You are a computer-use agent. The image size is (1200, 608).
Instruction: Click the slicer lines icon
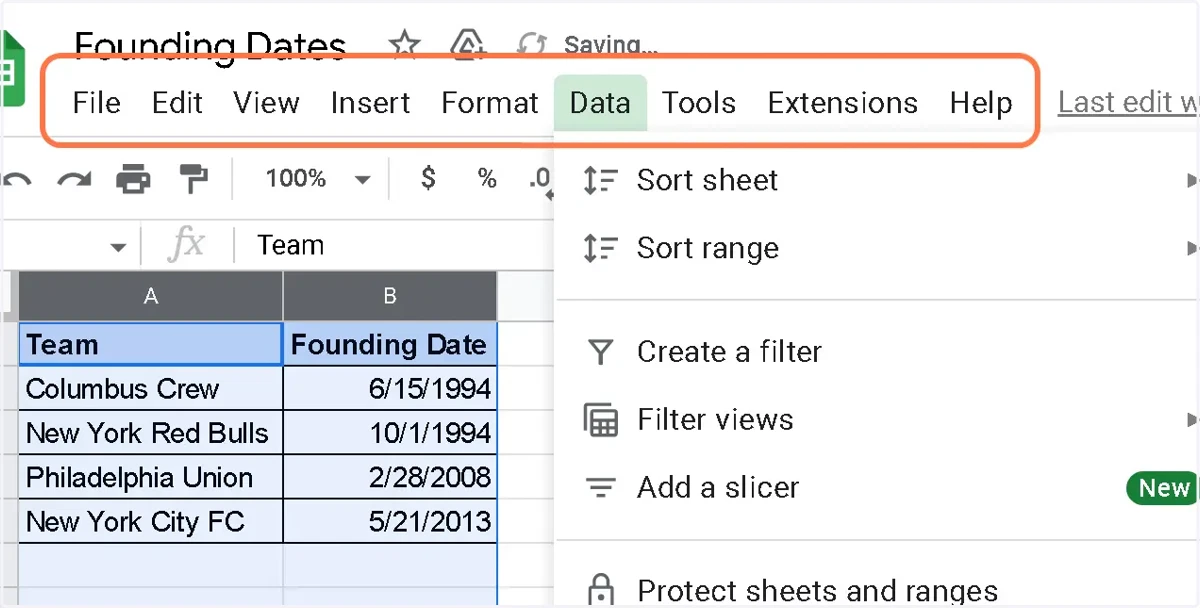click(x=600, y=488)
